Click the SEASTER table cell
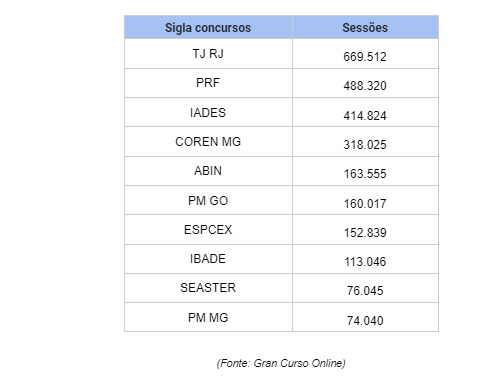This screenshot has height=379, width=504. (x=208, y=288)
